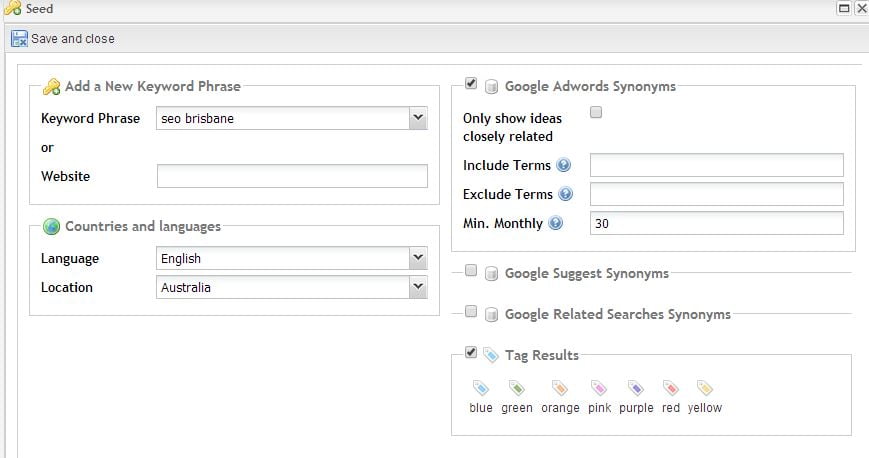The height and width of the screenshot is (458, 869).
Task: Expand the Keyword Phrase dropdown arrow
Action: (418, 118)
